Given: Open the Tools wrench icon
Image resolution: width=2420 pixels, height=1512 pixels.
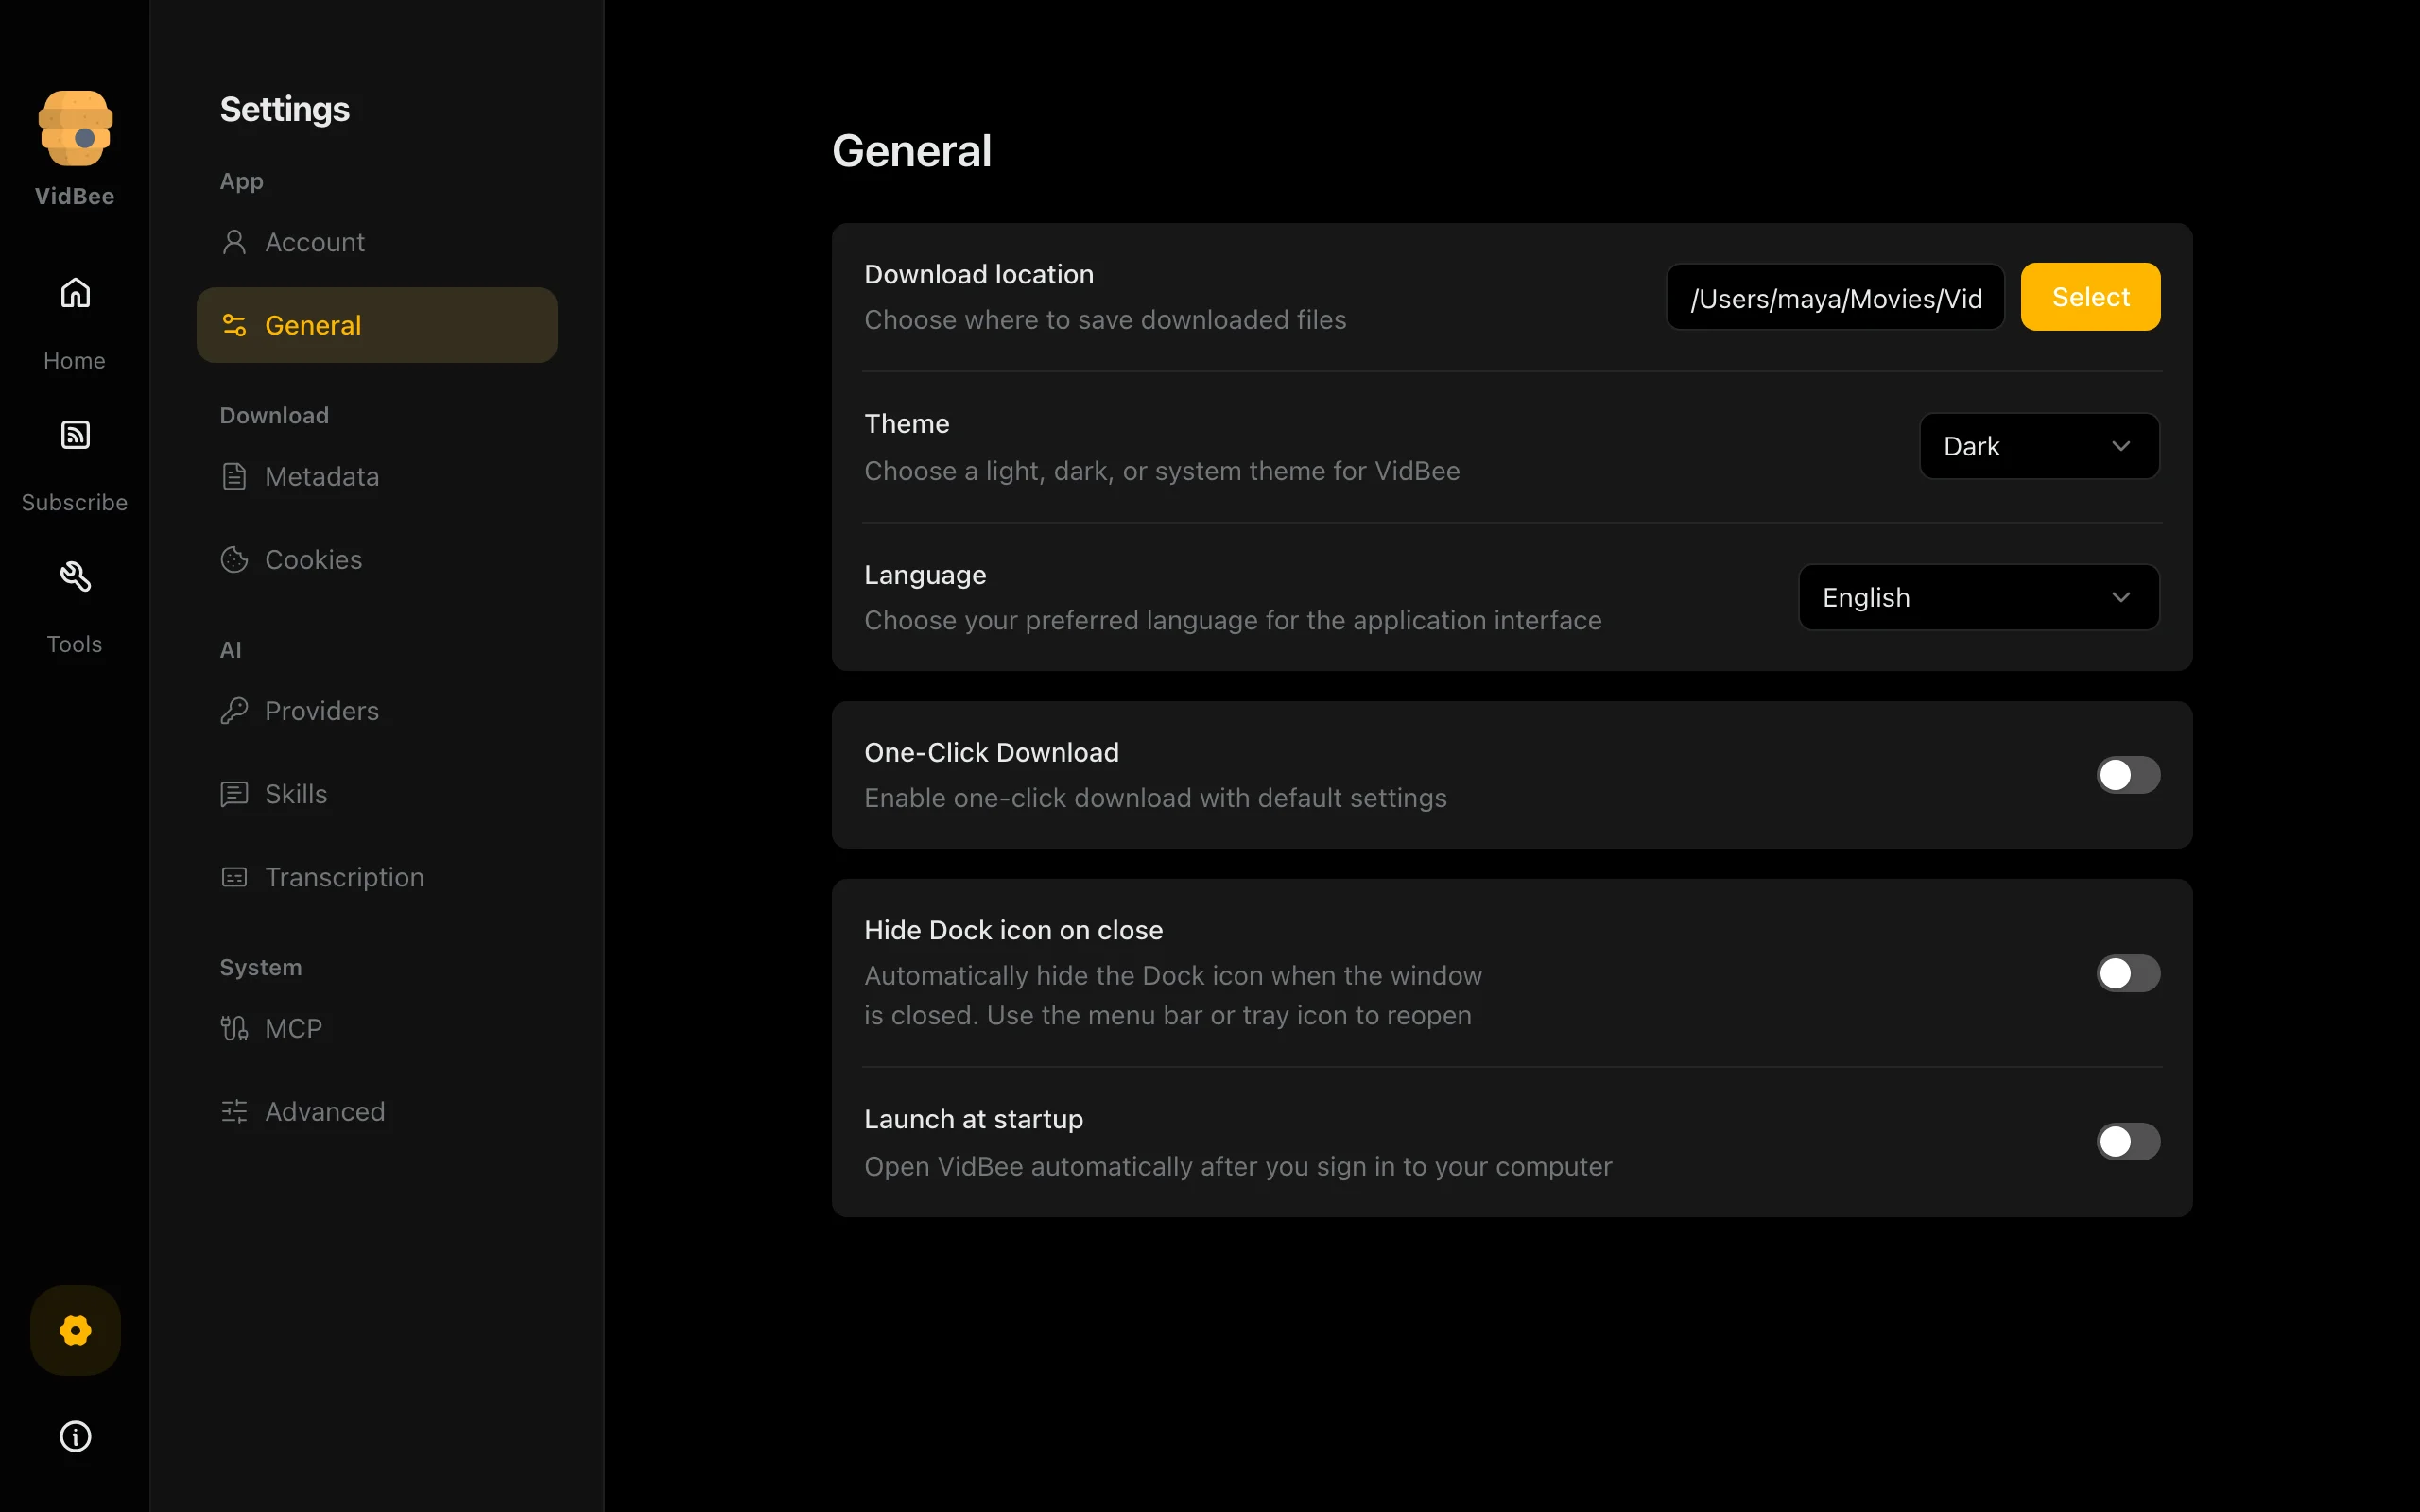Looking at the screenshot, I should (x=75, y=576).
